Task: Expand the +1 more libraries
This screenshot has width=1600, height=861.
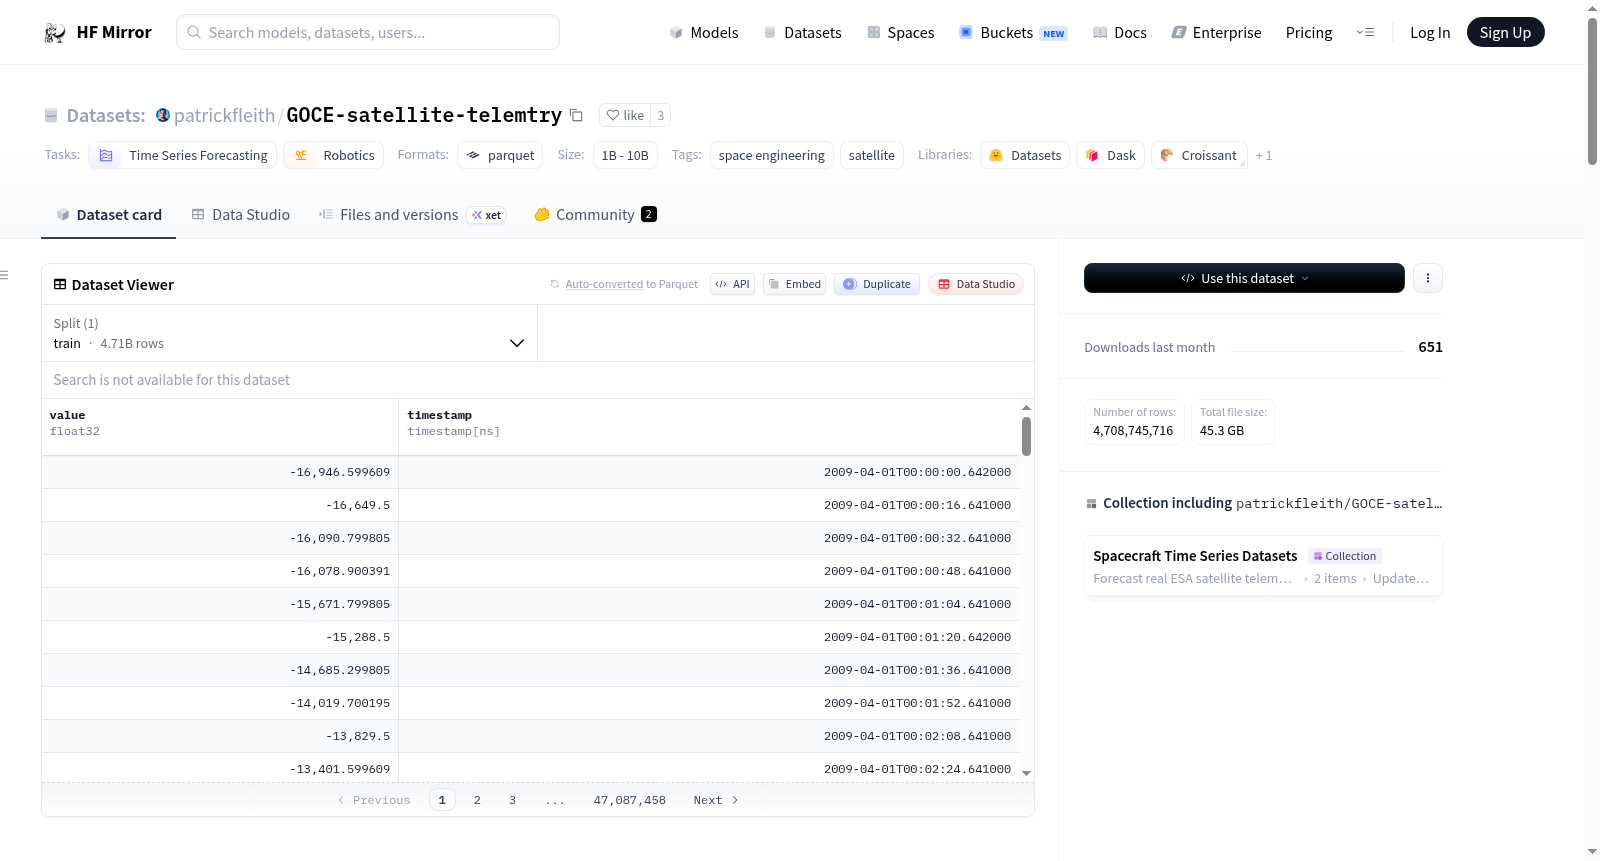Action: tap(1264, 155)
